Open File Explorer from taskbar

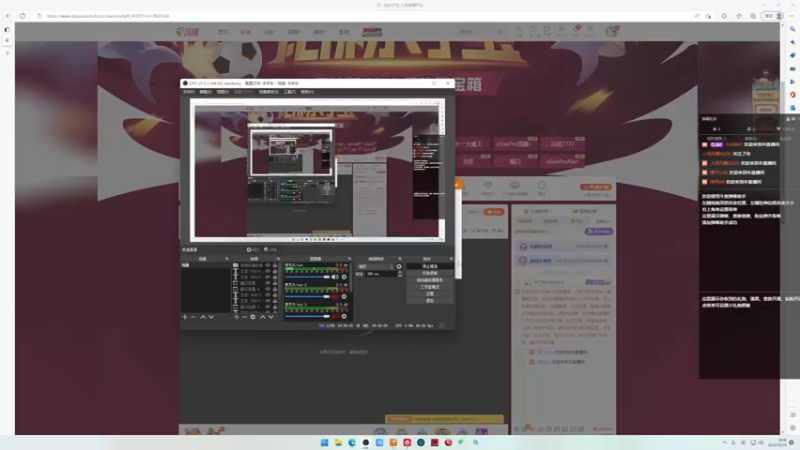click(338, 442)
